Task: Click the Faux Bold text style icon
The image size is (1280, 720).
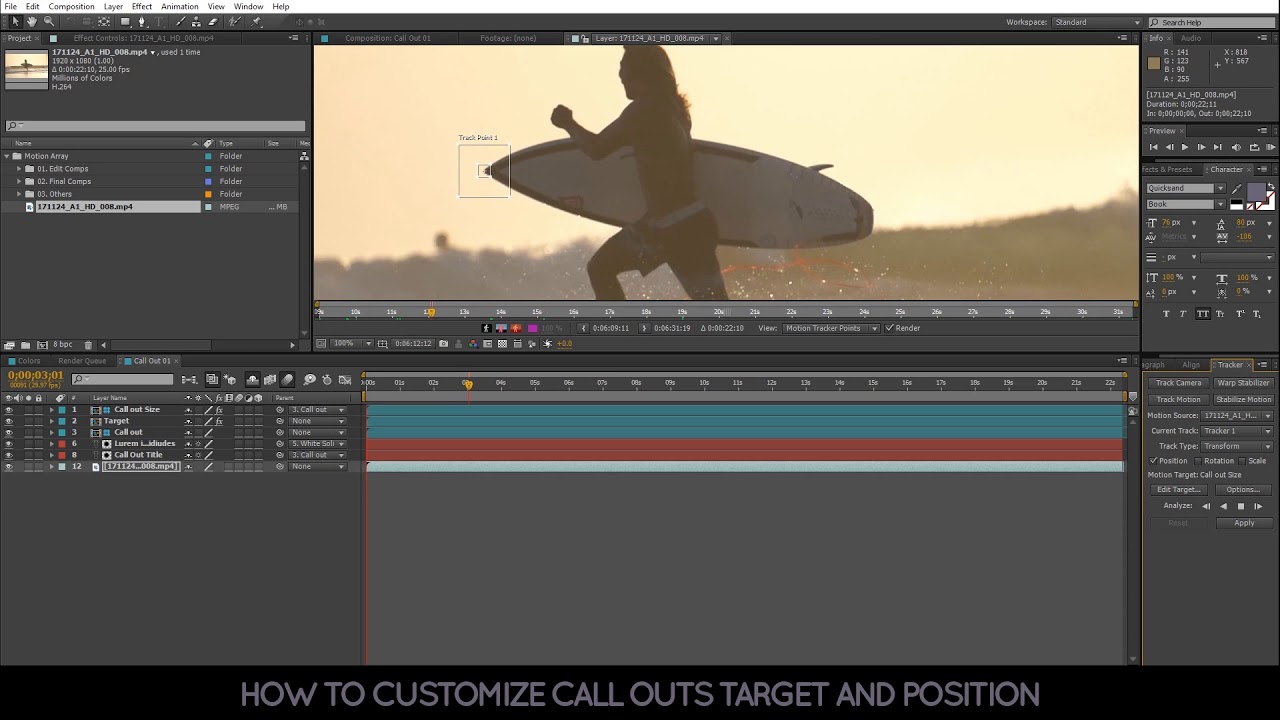Action: tap(1166, 314)
